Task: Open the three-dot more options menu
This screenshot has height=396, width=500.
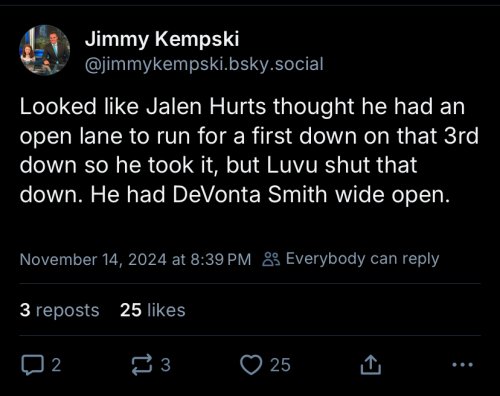Action: (x=462, y=365)
